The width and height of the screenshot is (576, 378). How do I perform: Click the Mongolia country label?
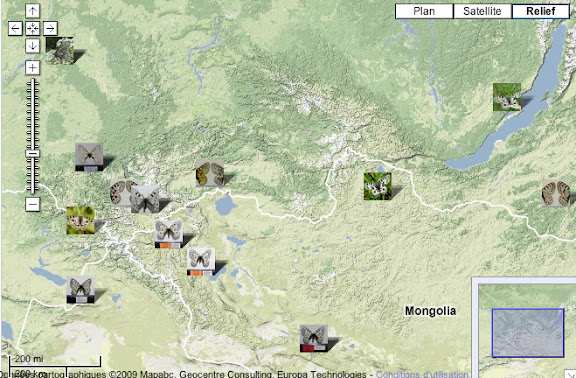point(431,311)
